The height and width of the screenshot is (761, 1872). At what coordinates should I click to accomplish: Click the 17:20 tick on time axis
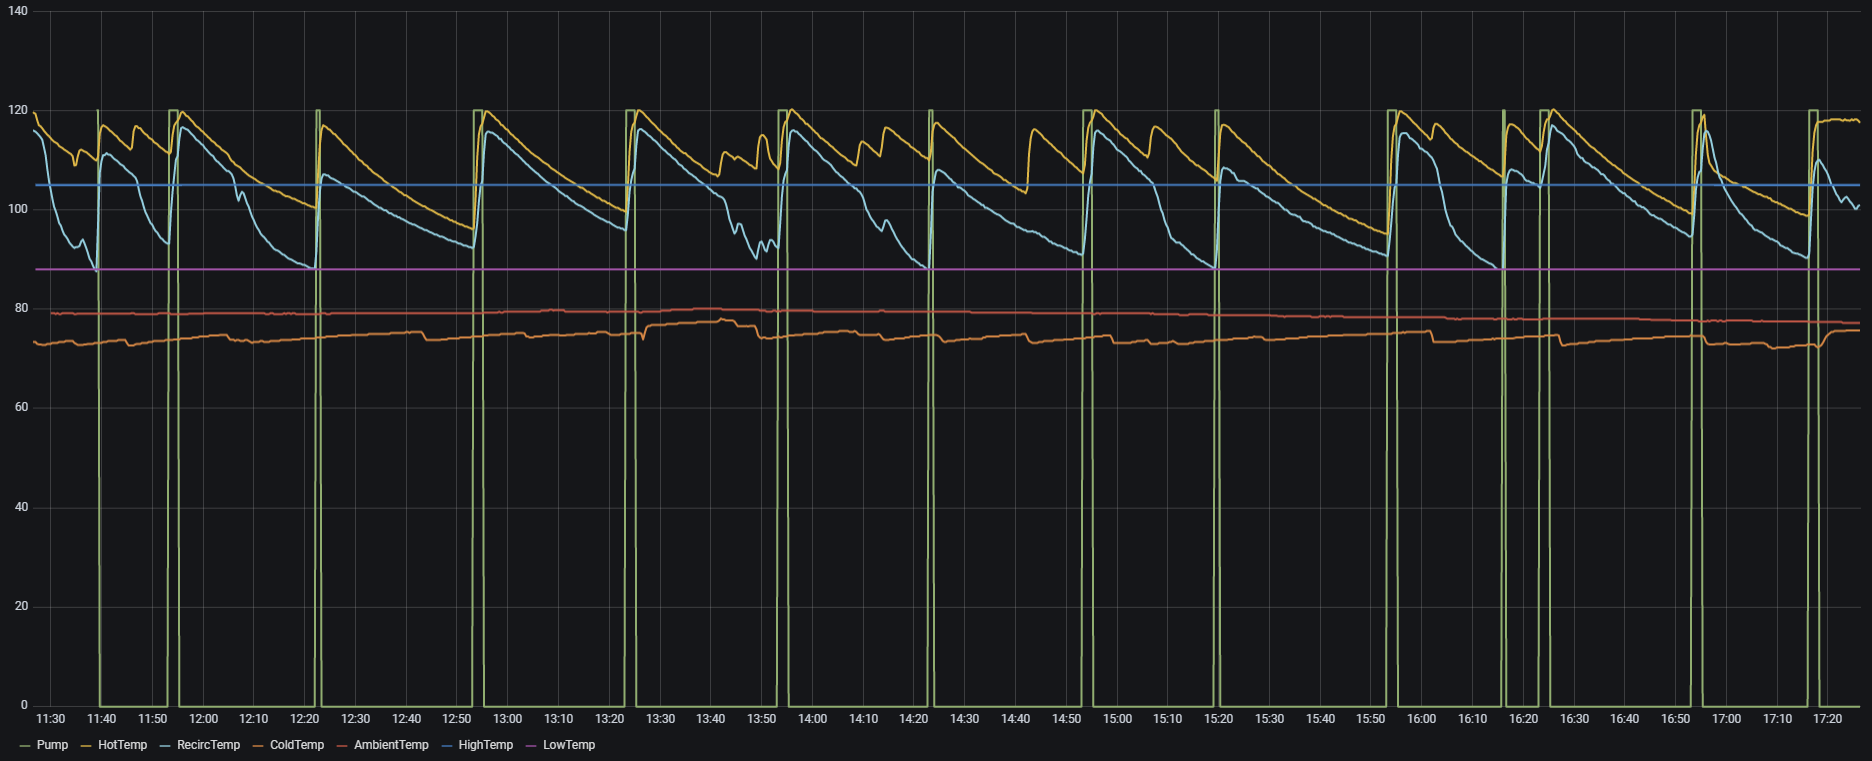pos(1827,719)
